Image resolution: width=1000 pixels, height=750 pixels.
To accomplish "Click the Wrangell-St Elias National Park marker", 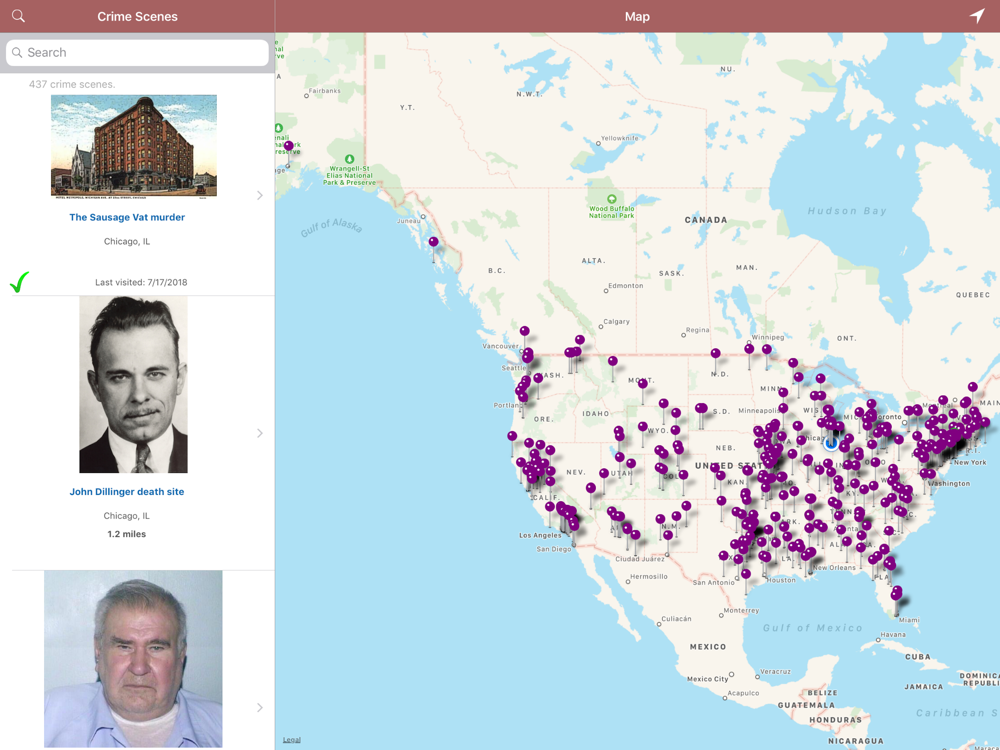I will pyautogui.click(x=349, y=159).
